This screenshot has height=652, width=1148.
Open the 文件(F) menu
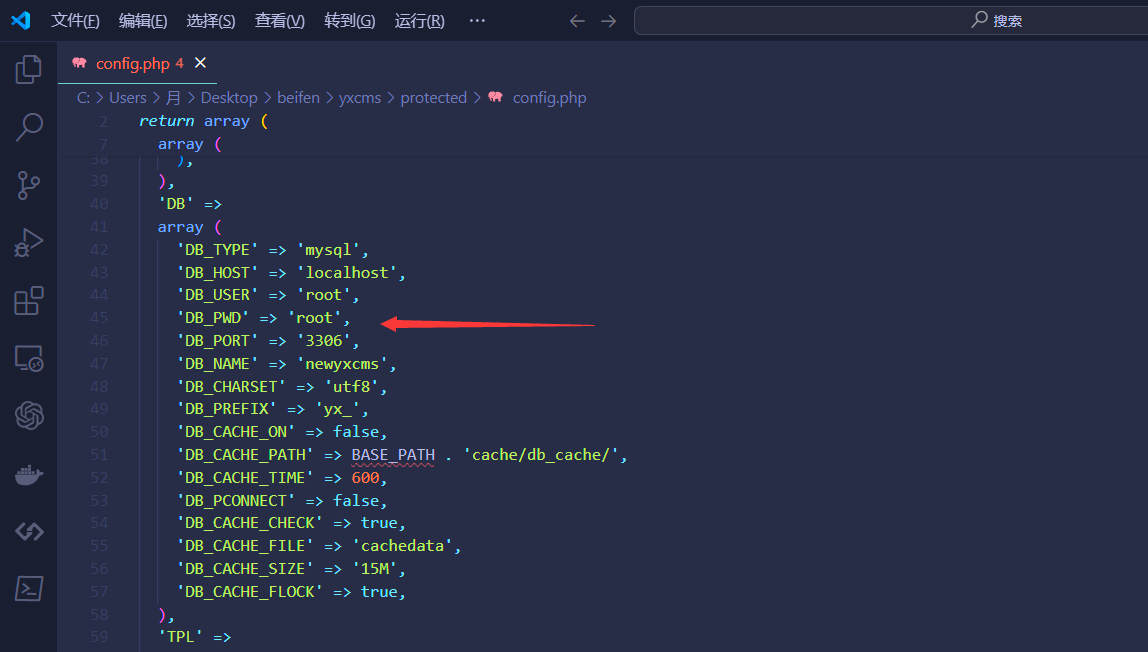click(x=75, y=20)
